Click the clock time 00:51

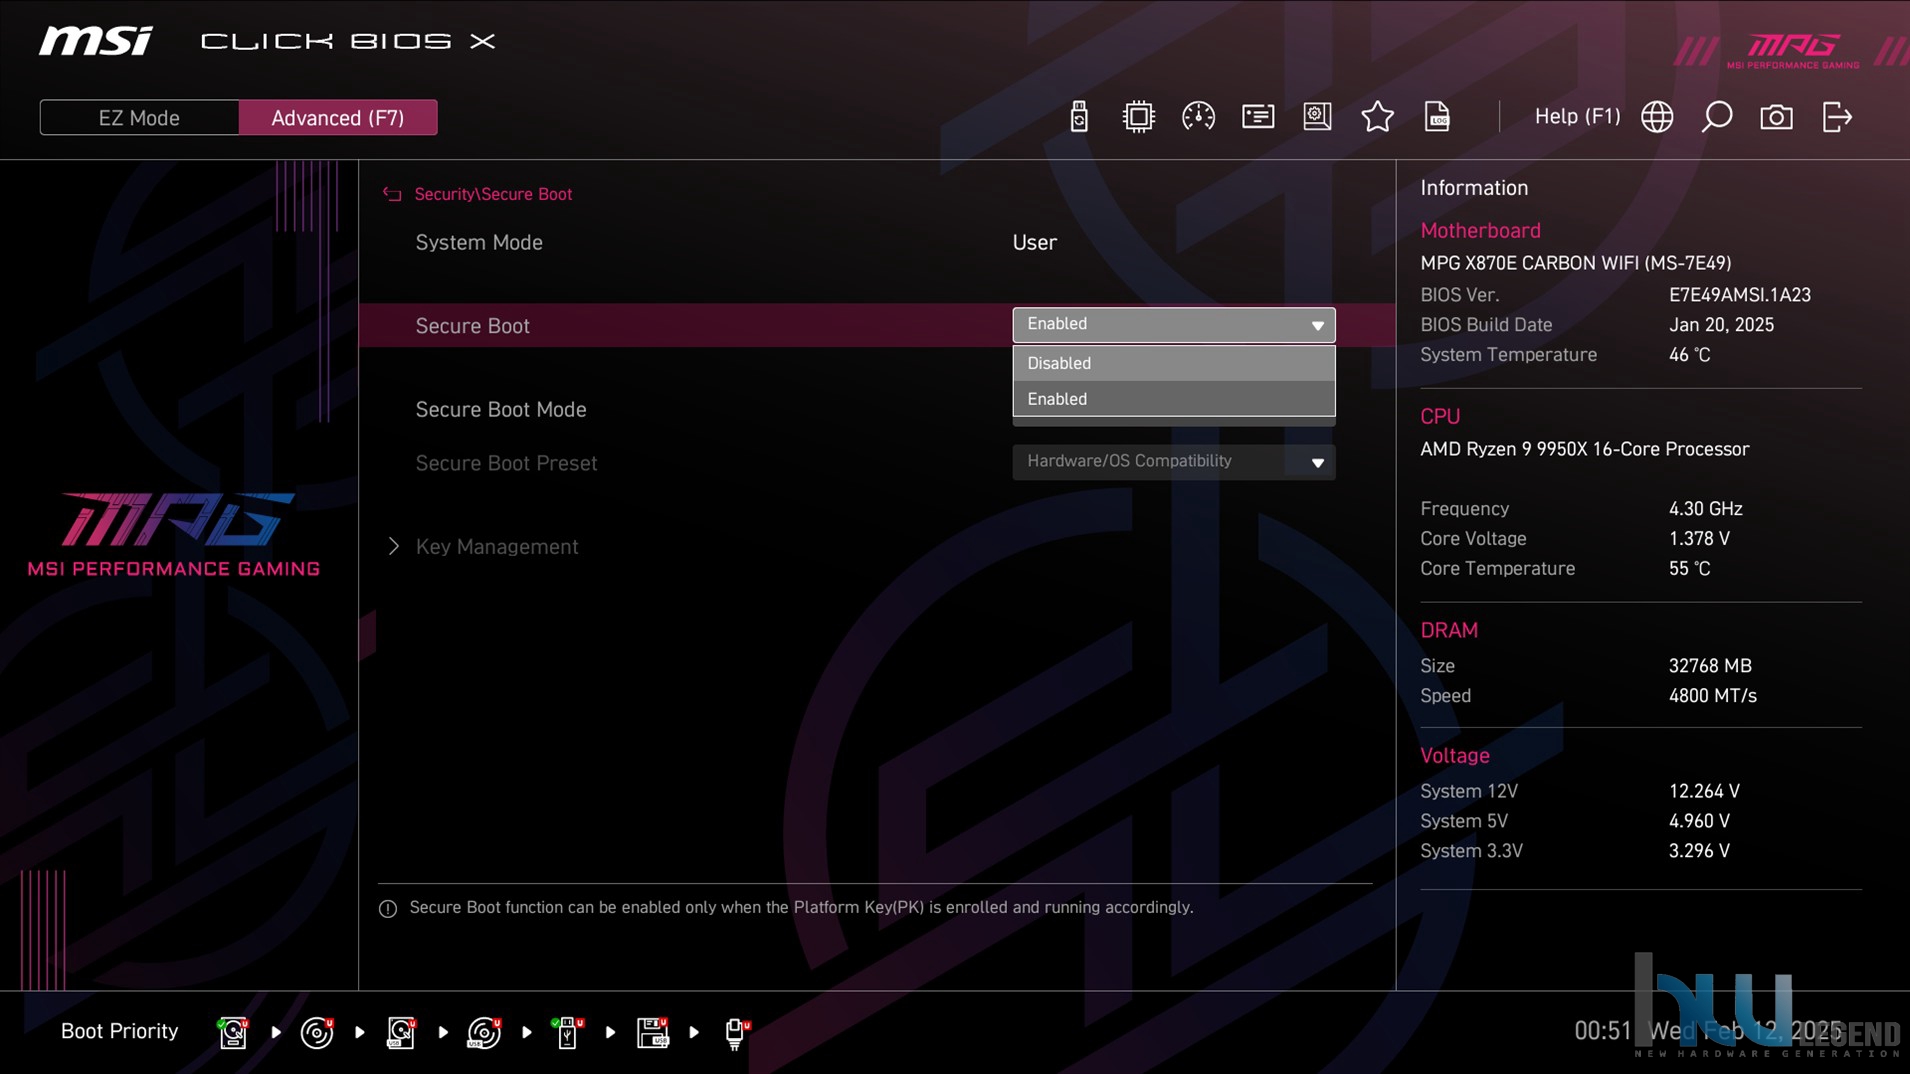point(1602,1031)
